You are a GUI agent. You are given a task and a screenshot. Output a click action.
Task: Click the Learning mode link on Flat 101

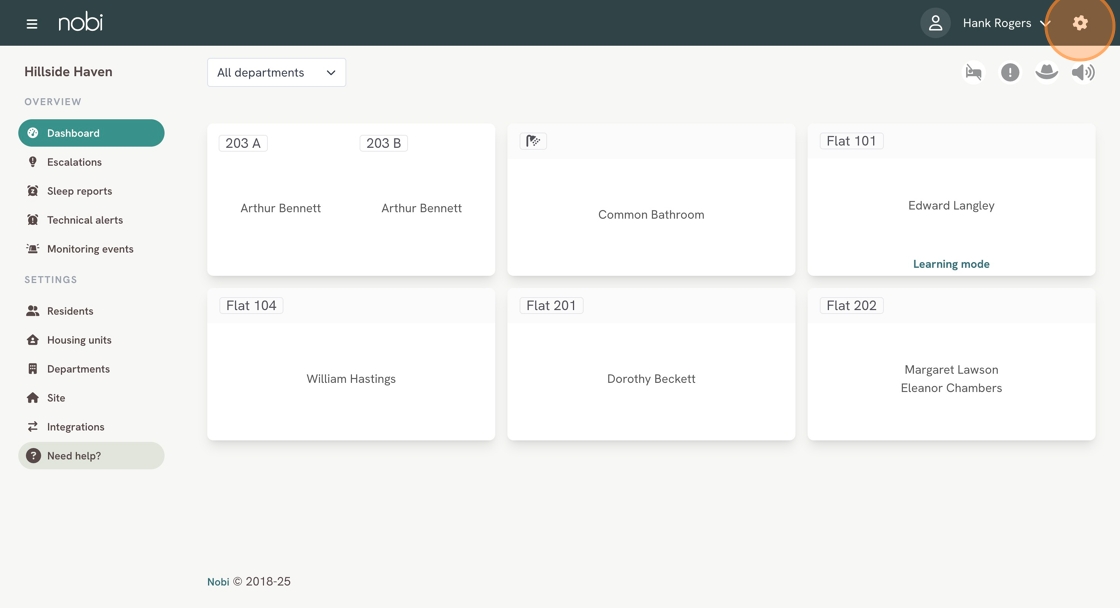pyautogui.click(x=951, y=263)
